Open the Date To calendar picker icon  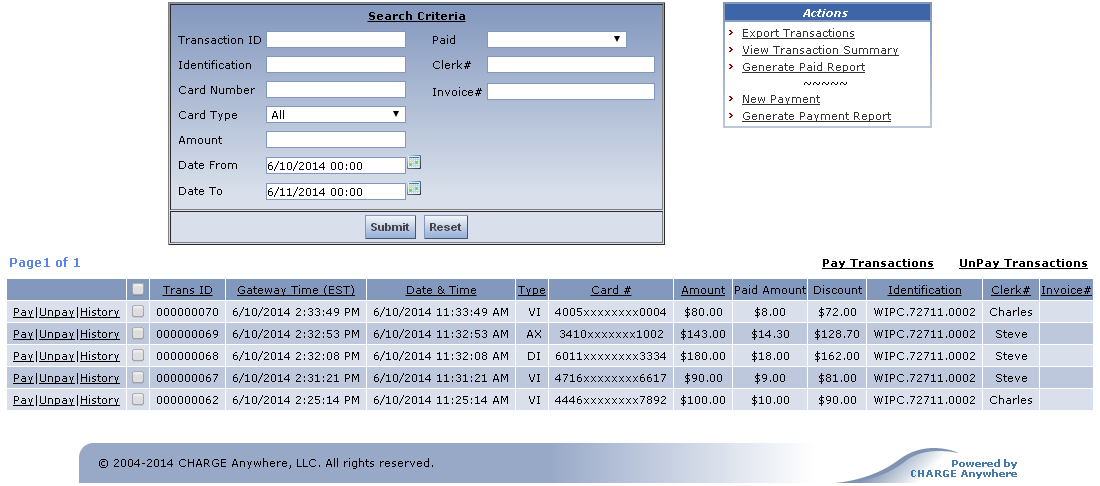pos(414,188)
